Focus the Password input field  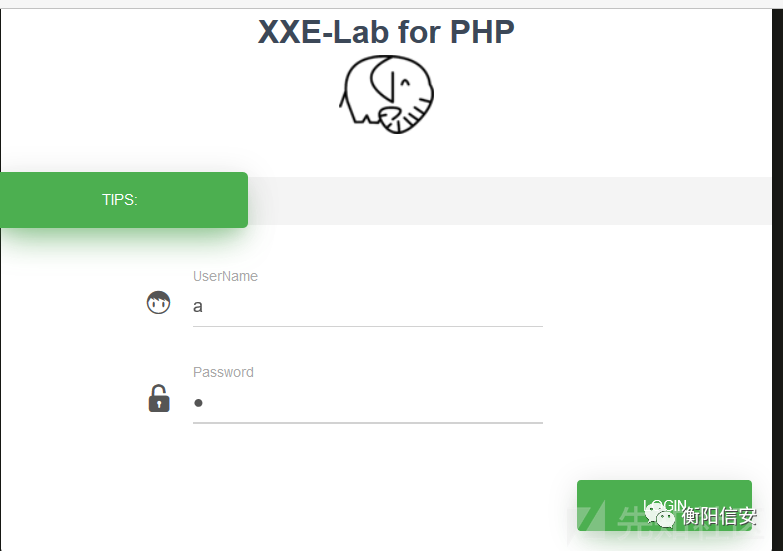click(x=368, y=403)
